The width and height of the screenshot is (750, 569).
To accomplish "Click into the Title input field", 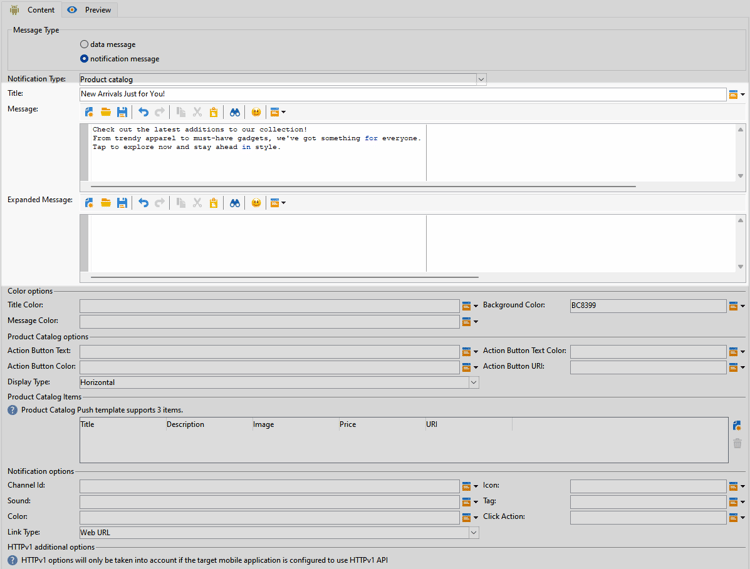I will tap(403, 94).
